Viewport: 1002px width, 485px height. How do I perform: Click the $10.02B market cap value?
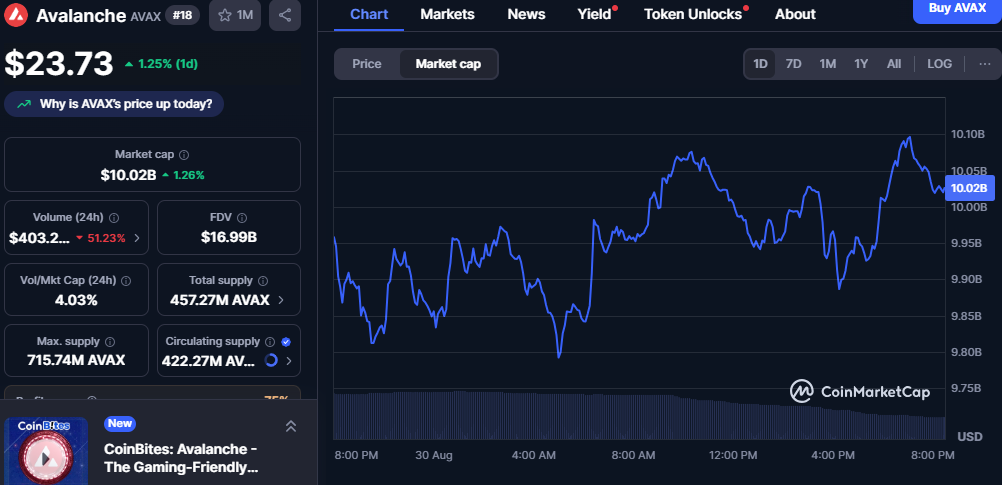[x=128, y=174]
